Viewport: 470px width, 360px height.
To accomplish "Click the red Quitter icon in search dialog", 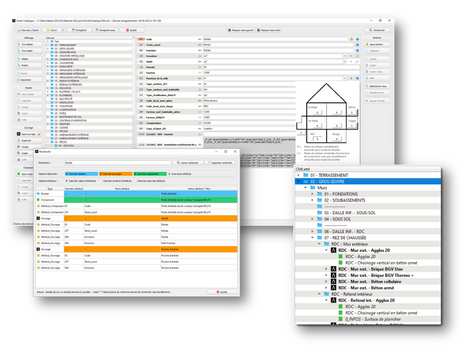I will click(218, 292).
